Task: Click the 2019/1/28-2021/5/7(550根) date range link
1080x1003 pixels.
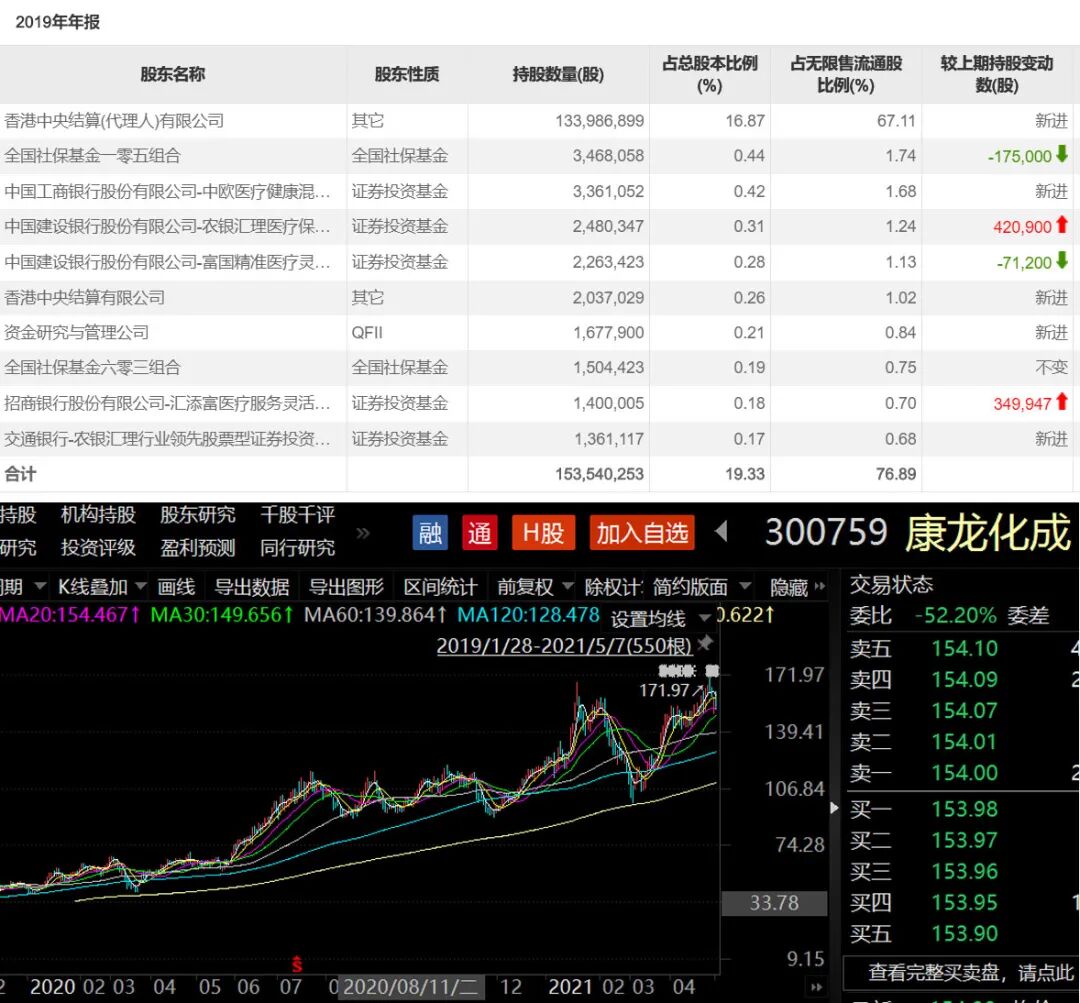Action: [x=564, y=645]
